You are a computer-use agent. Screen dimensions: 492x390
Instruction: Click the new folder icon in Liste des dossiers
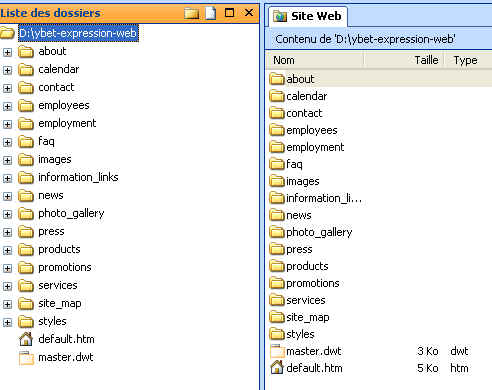[192, 13]
